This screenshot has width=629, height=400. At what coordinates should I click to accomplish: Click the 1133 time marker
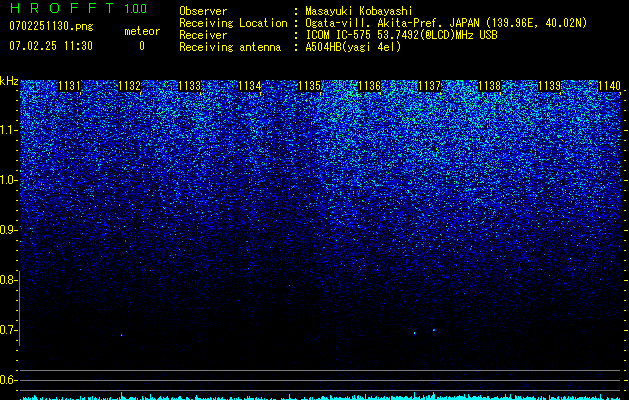coord(189,86)
